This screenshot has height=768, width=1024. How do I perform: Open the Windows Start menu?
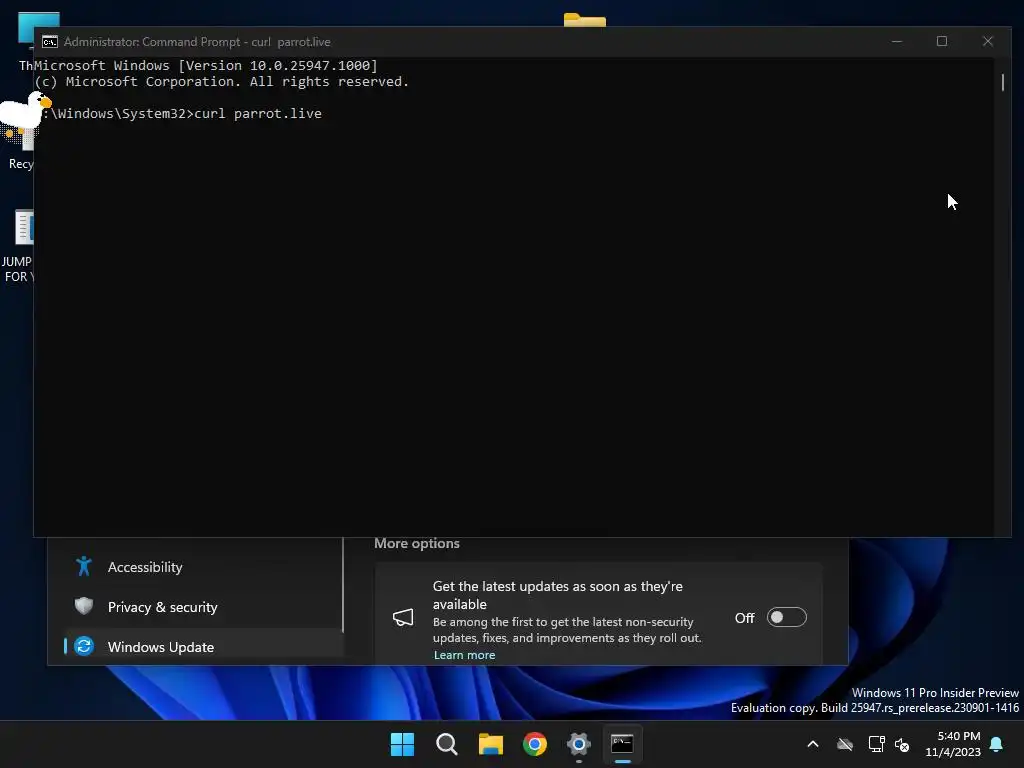click(402, 744)
